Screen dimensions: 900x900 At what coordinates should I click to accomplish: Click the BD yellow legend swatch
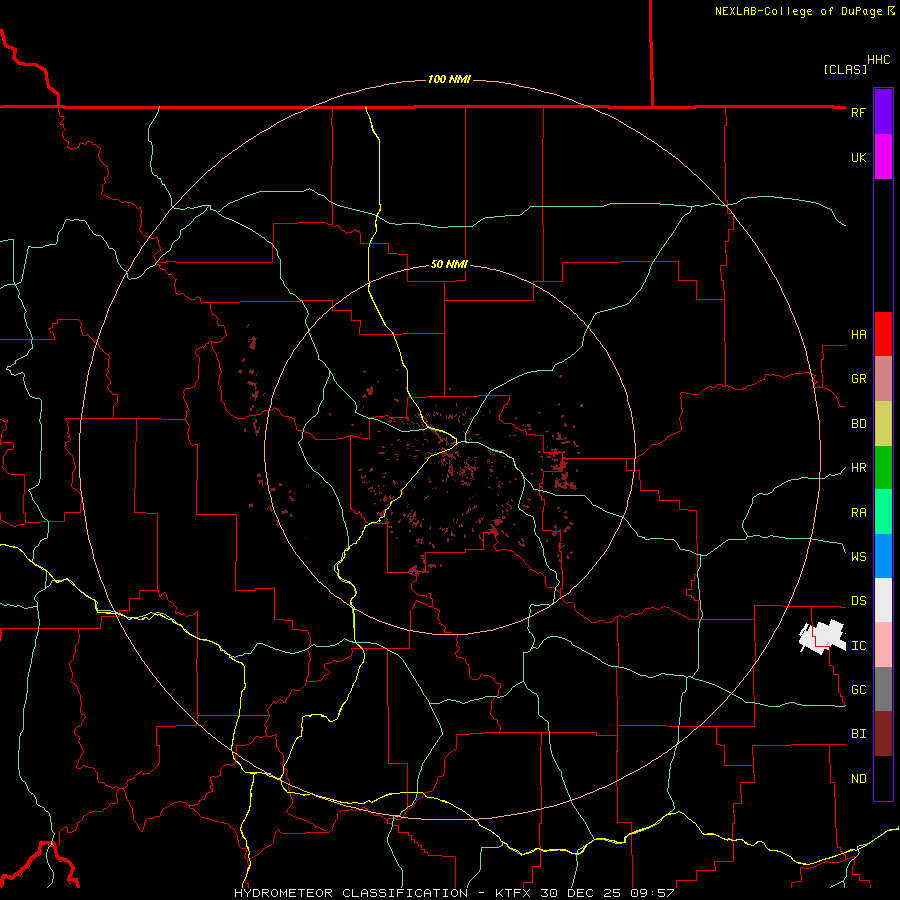pyautogui.click(x=883, y=423)
